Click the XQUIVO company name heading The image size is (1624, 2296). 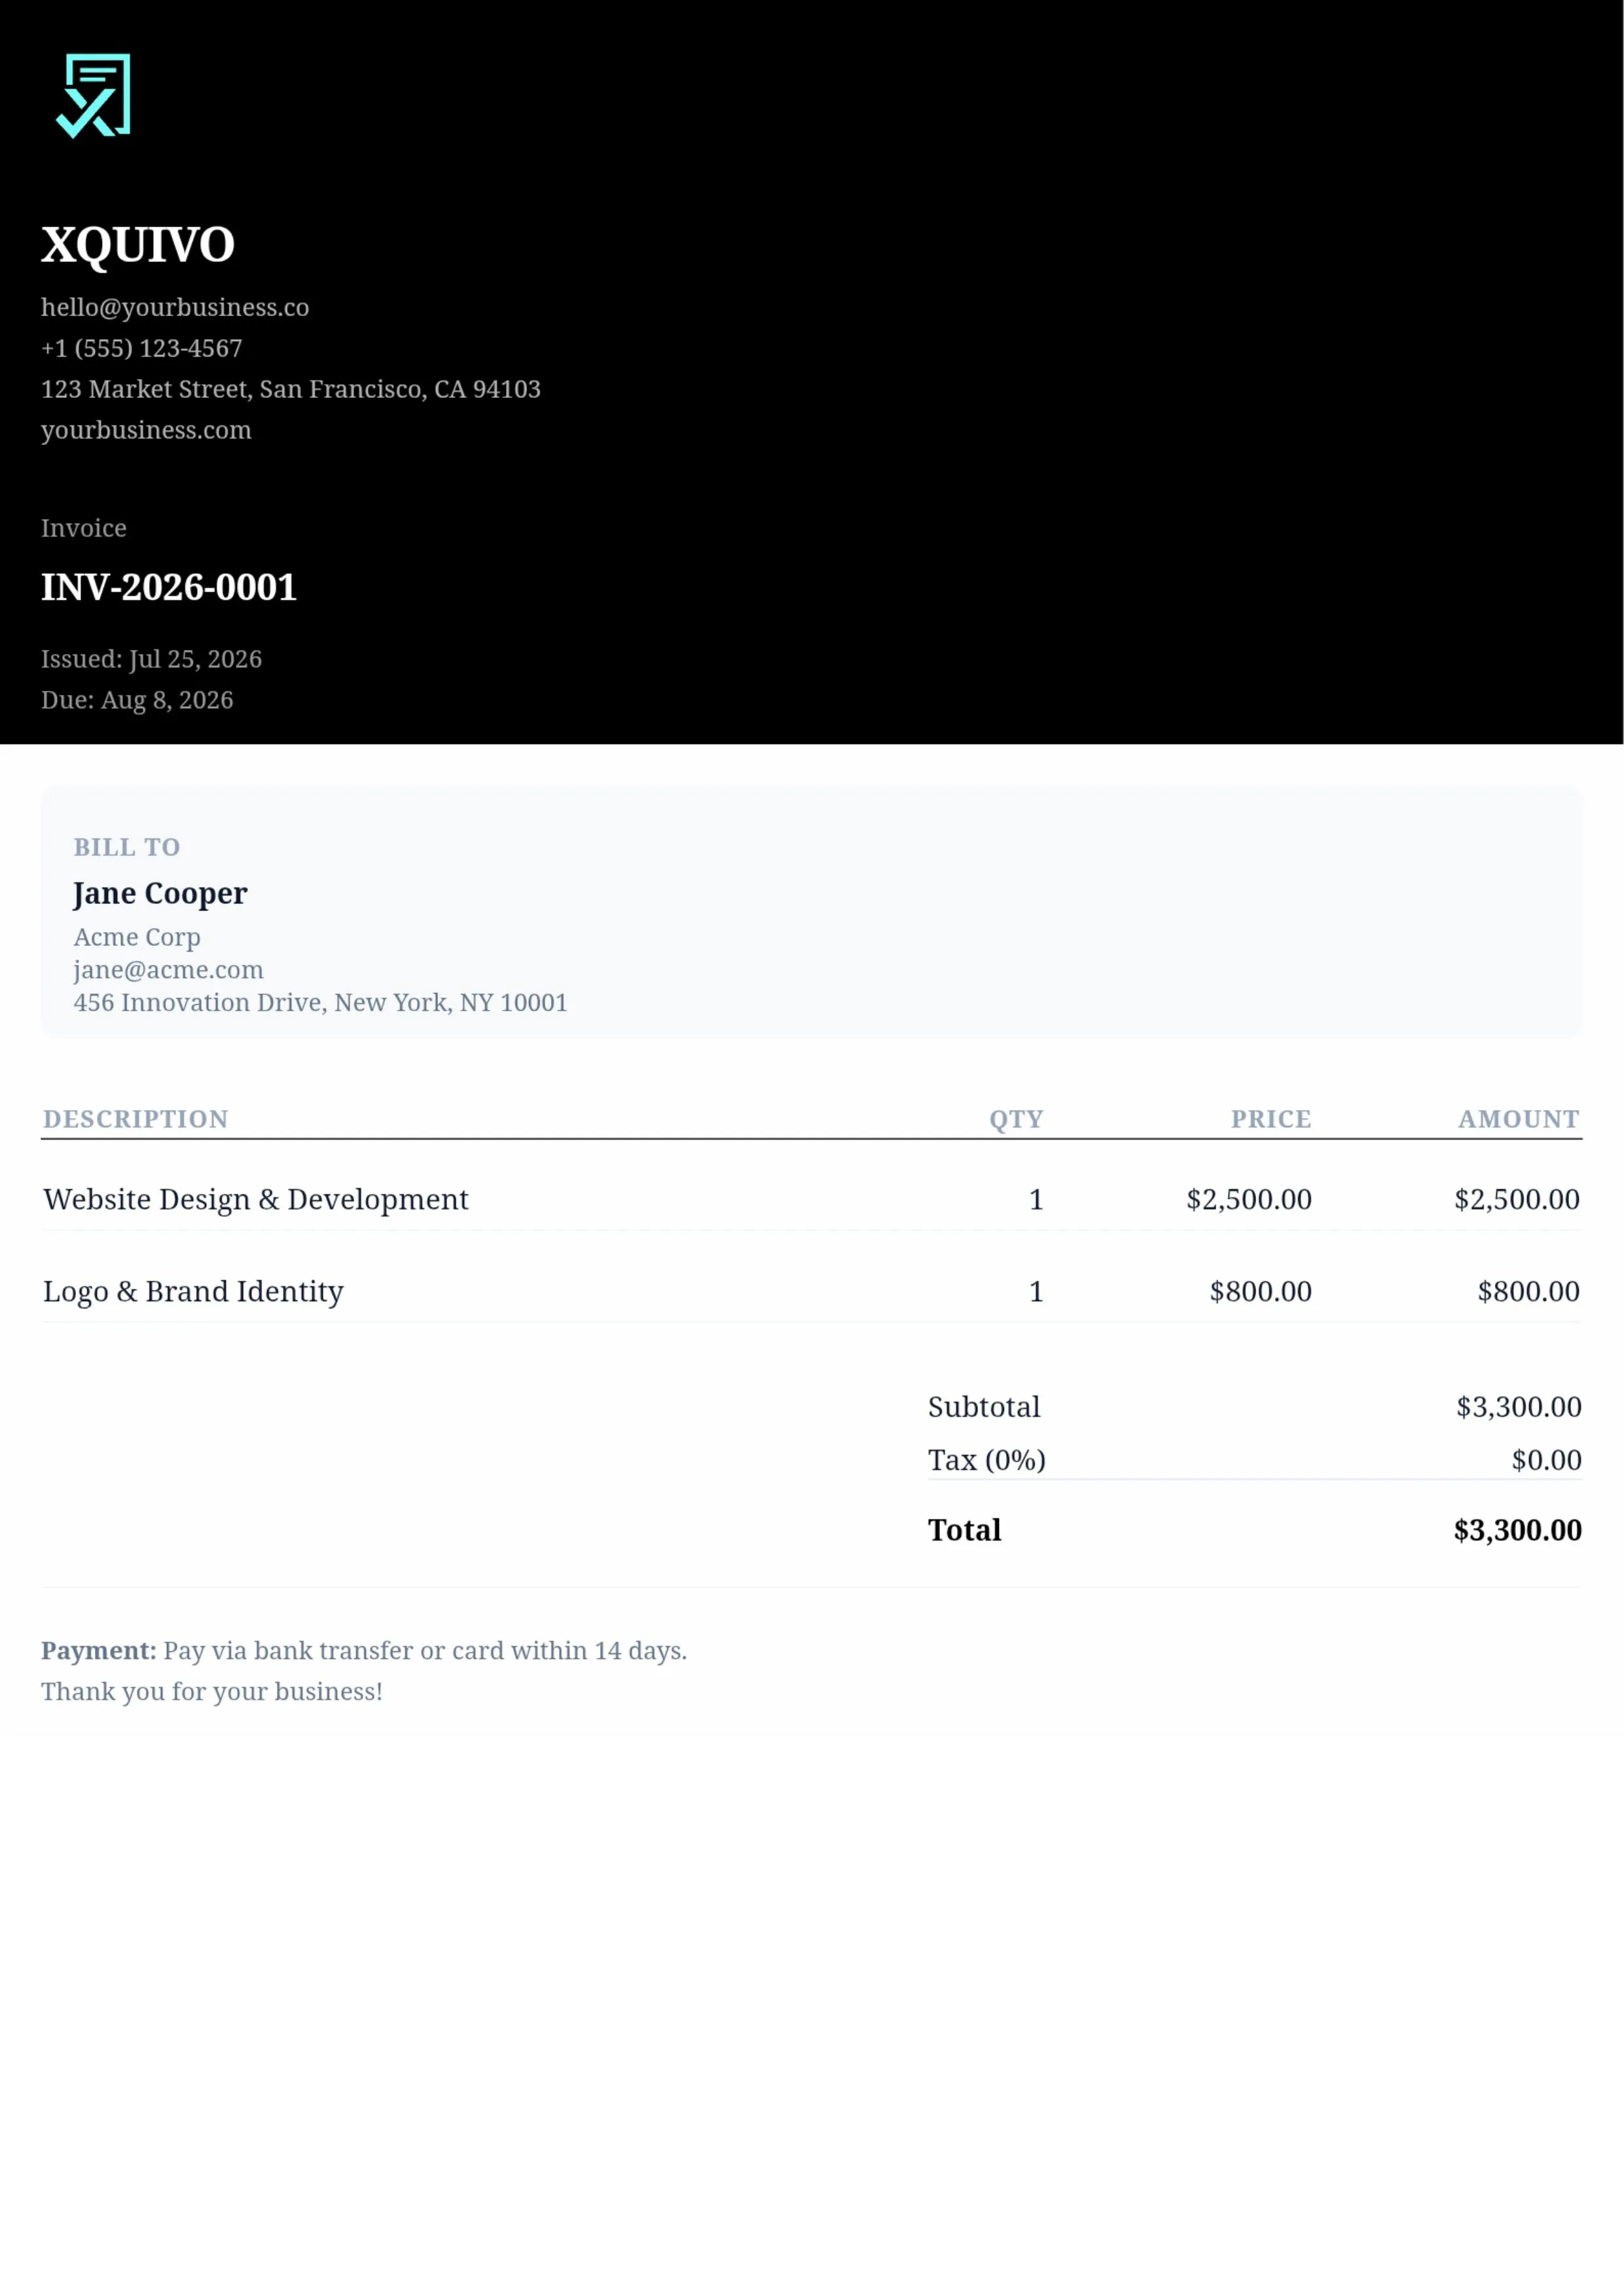(138, 244)
